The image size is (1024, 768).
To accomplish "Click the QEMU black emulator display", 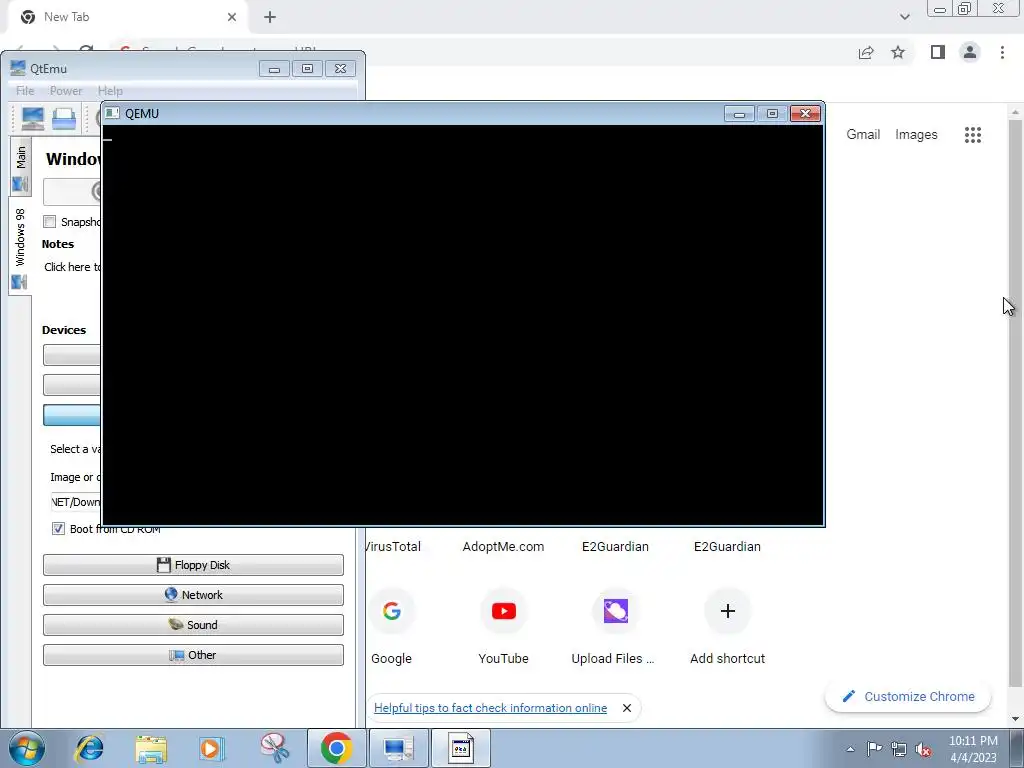I will 463,325.
